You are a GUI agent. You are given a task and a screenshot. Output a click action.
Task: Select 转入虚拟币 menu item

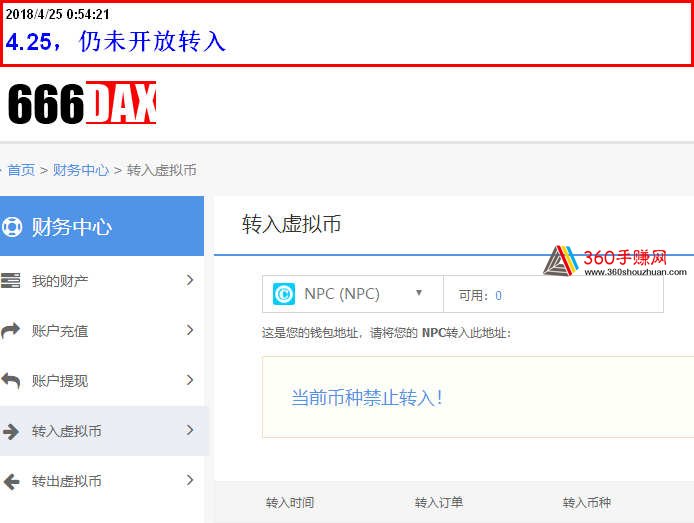point(104,431)
